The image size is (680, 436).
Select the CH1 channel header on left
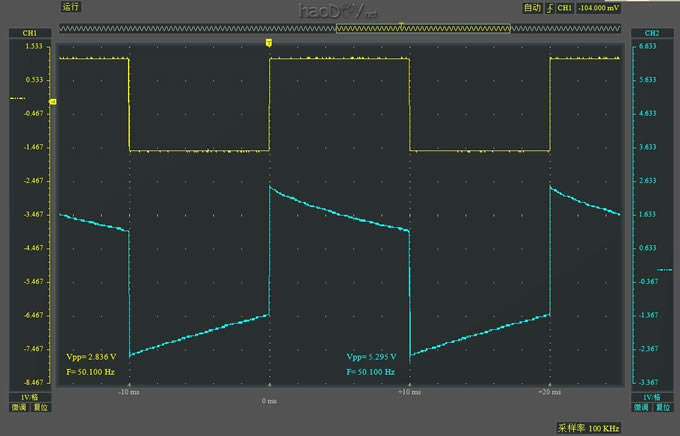pyautogui.click(x=30, y=33)
